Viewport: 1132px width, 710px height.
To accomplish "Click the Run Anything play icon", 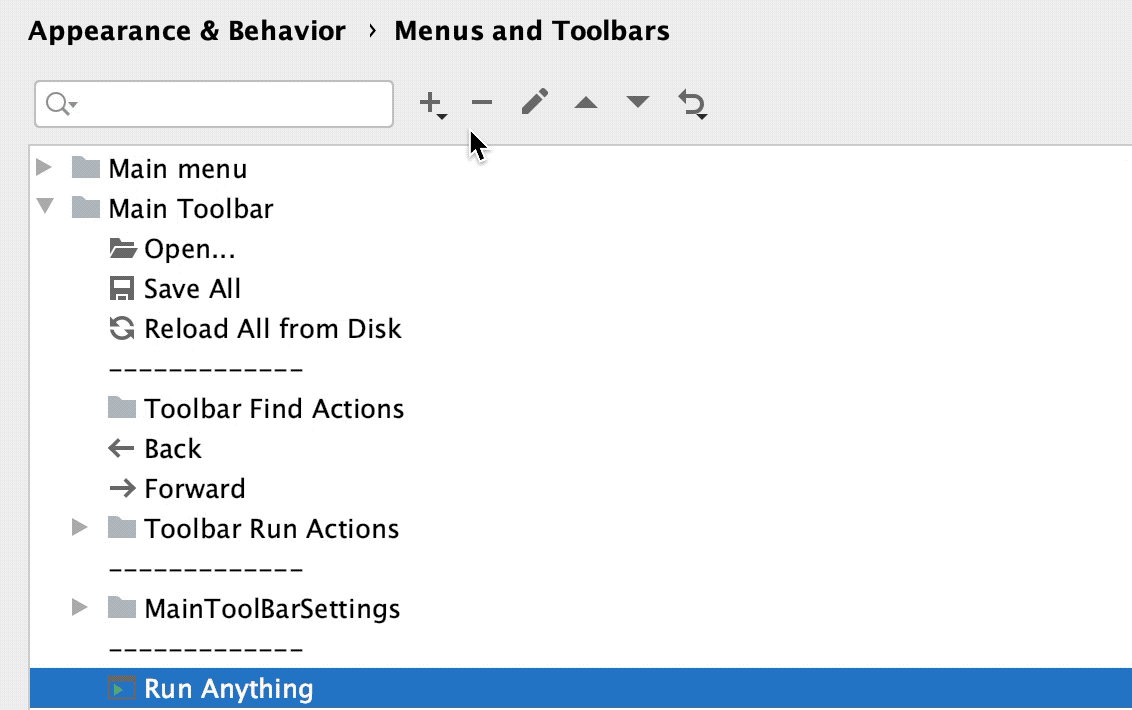I will (120, 688).
